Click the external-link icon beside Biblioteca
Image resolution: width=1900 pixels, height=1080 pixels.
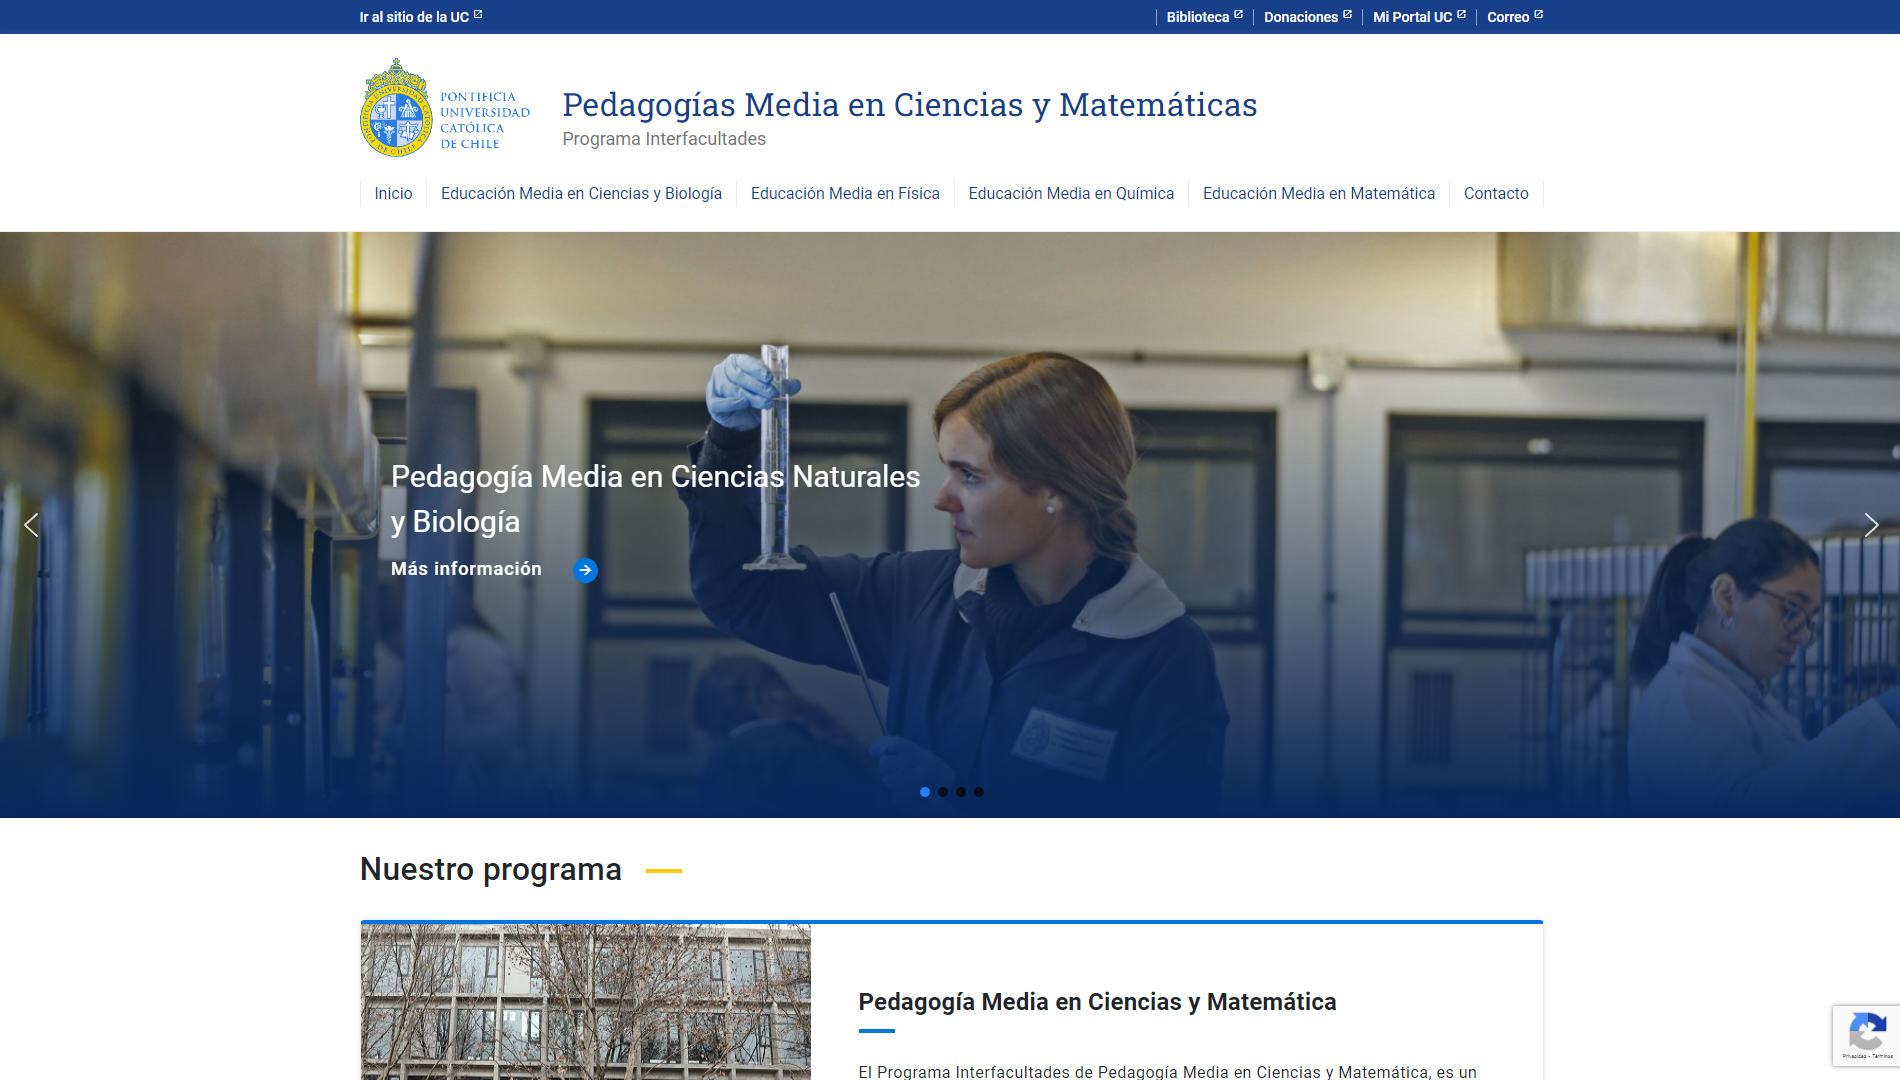tap(1238, 14)
